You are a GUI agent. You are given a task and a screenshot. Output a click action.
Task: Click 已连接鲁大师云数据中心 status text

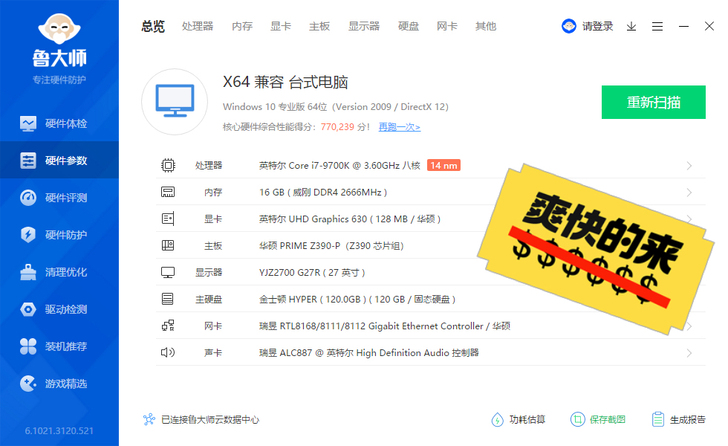tap(210, 420)
